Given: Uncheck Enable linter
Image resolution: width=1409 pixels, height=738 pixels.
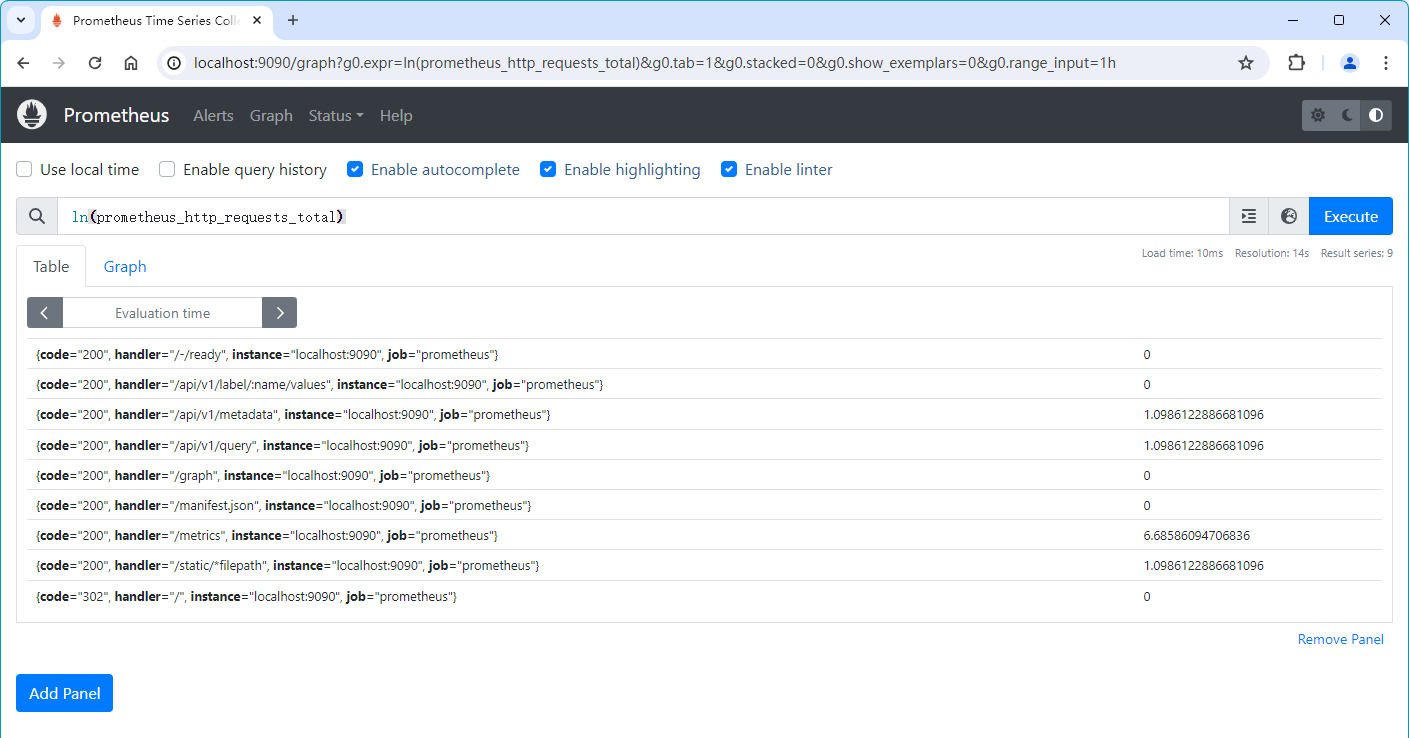Looking at the screenshot, I should pyautogui.click(x=729, y=169).
